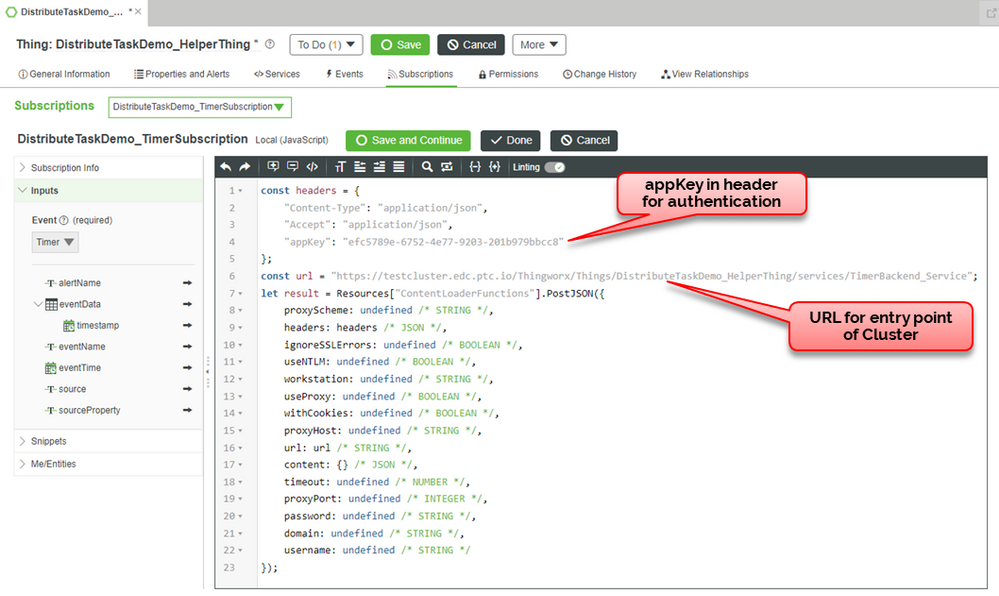Image resolution: width=999 pixels, height=596 pixels.
Task: Insert eventData using its arrow icon
Action: click(187, 304)
